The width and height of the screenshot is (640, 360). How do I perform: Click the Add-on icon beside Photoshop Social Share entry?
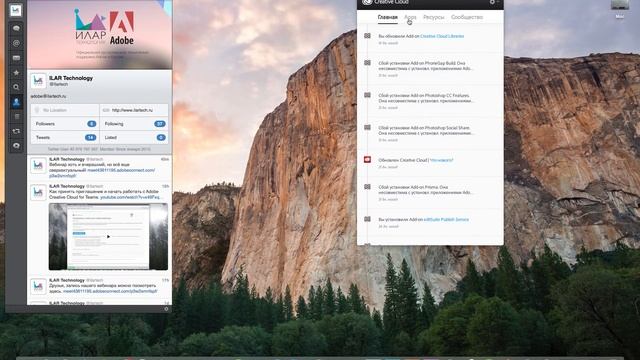click(367, 127)
